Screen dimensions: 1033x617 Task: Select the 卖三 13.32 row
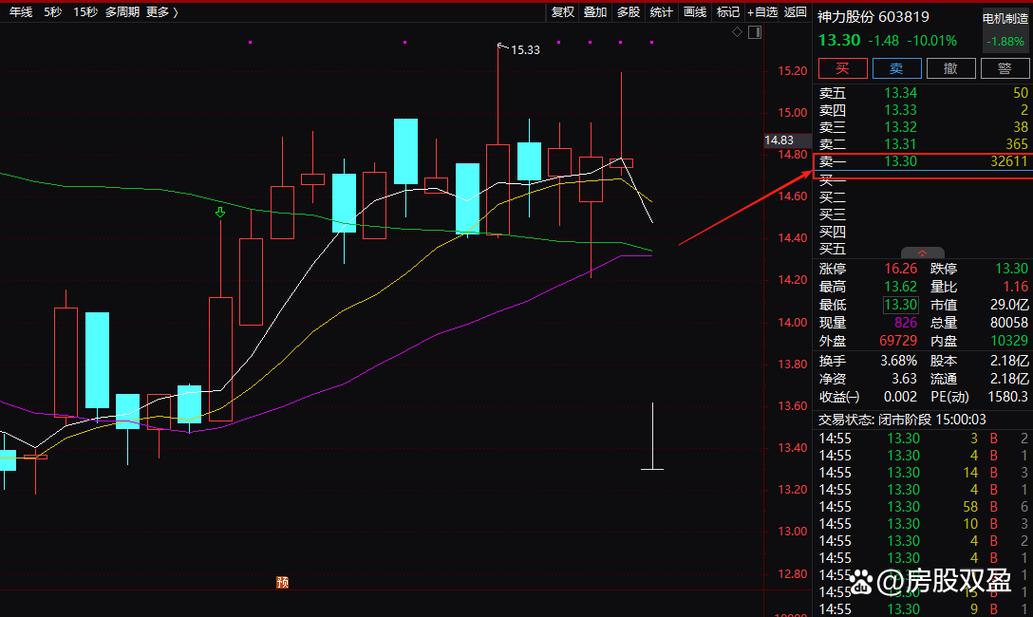922,127
